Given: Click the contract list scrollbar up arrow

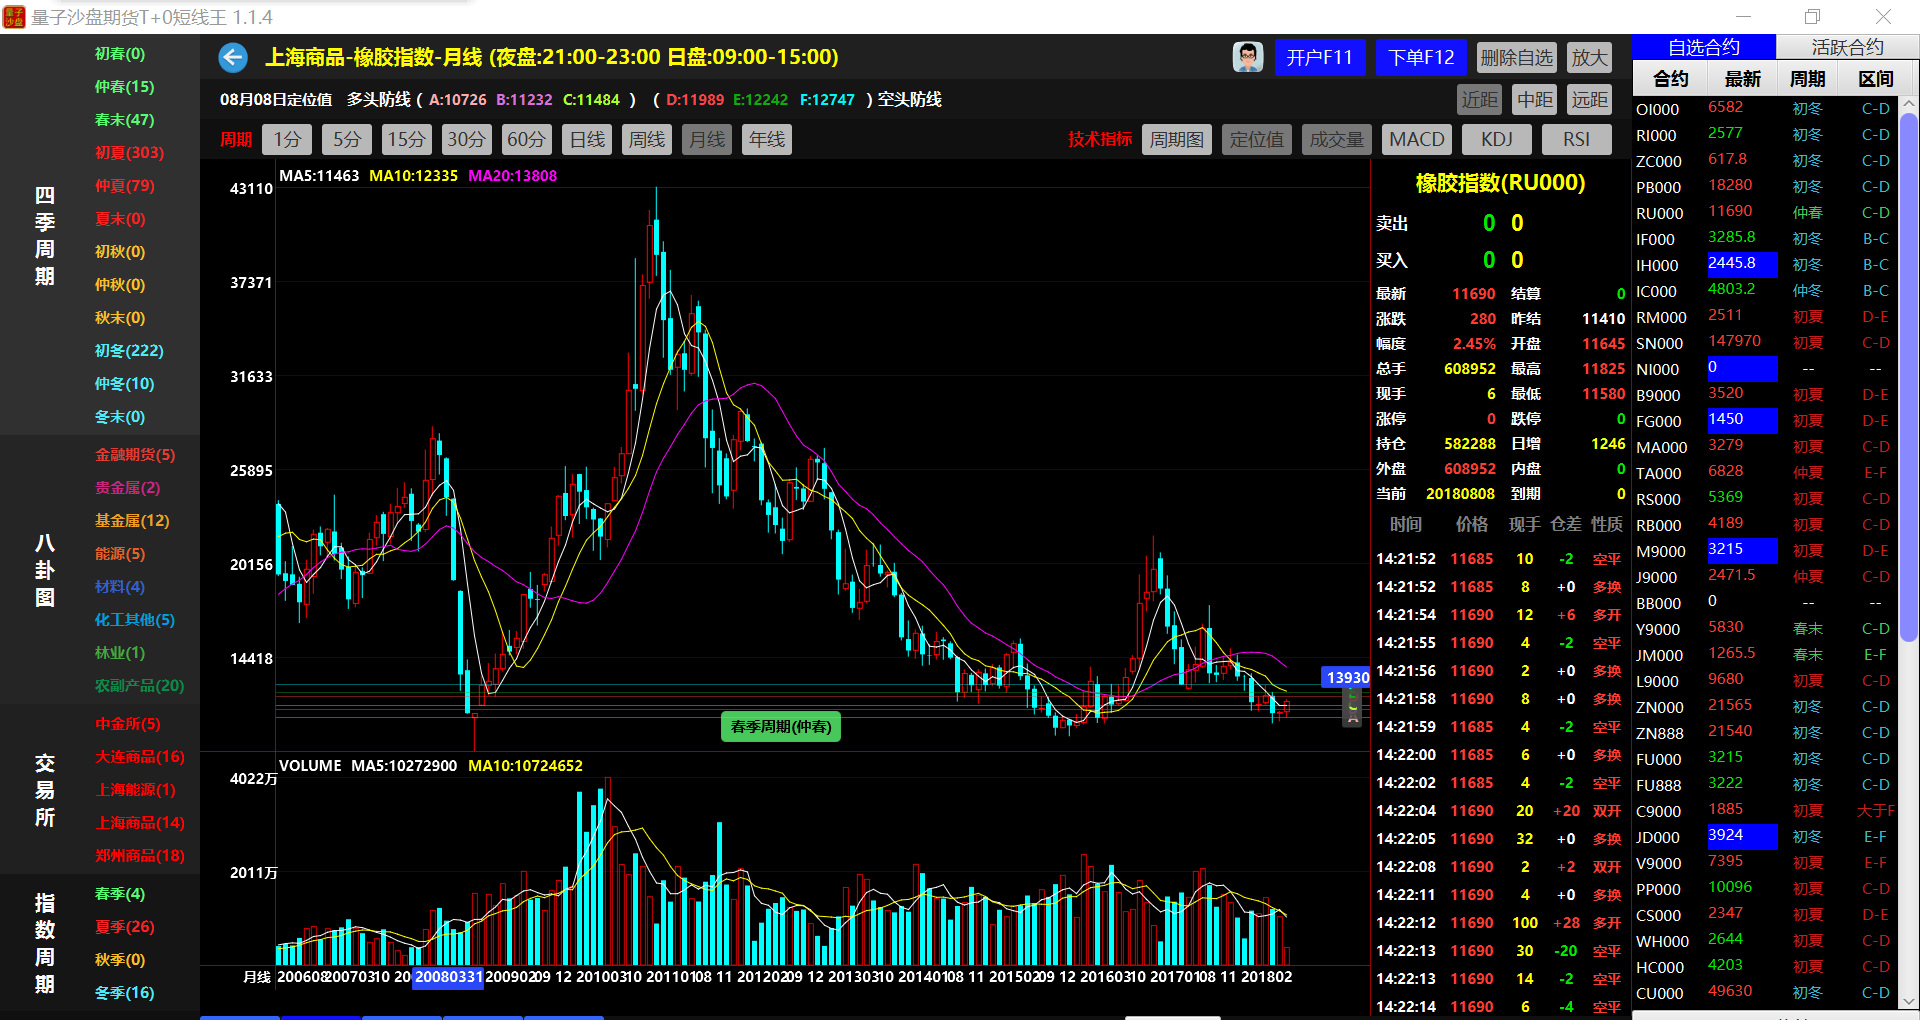Looking at the screenshot, I should tap(1909, 103).
